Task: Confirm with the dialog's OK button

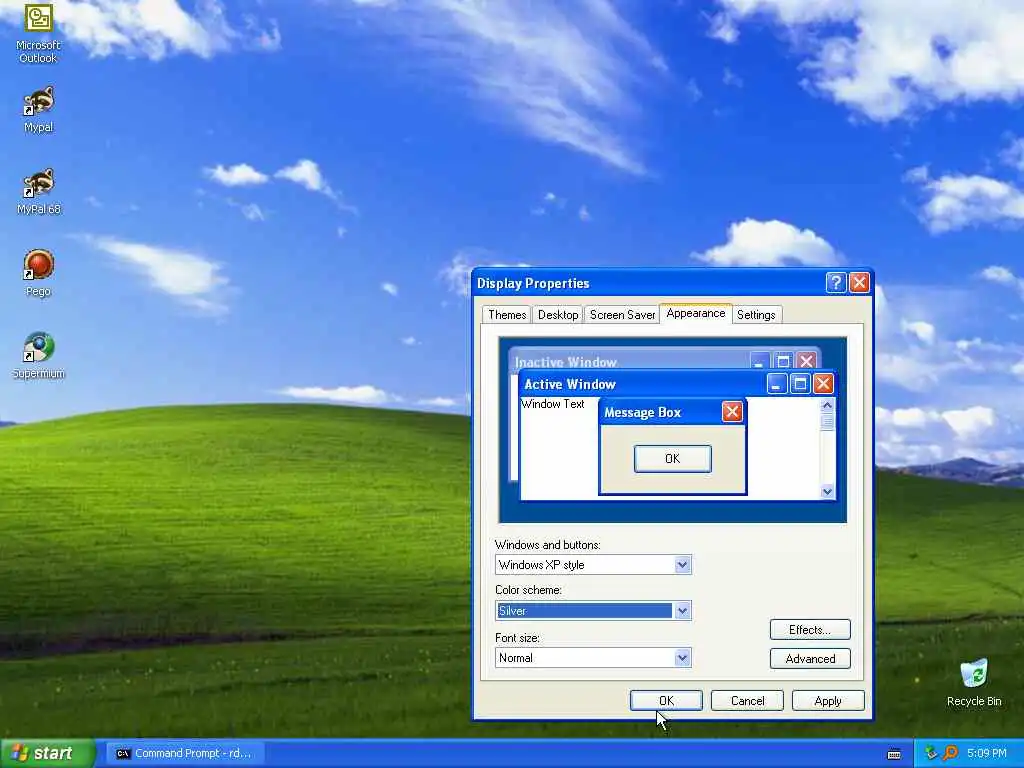Action: (666, 701)
